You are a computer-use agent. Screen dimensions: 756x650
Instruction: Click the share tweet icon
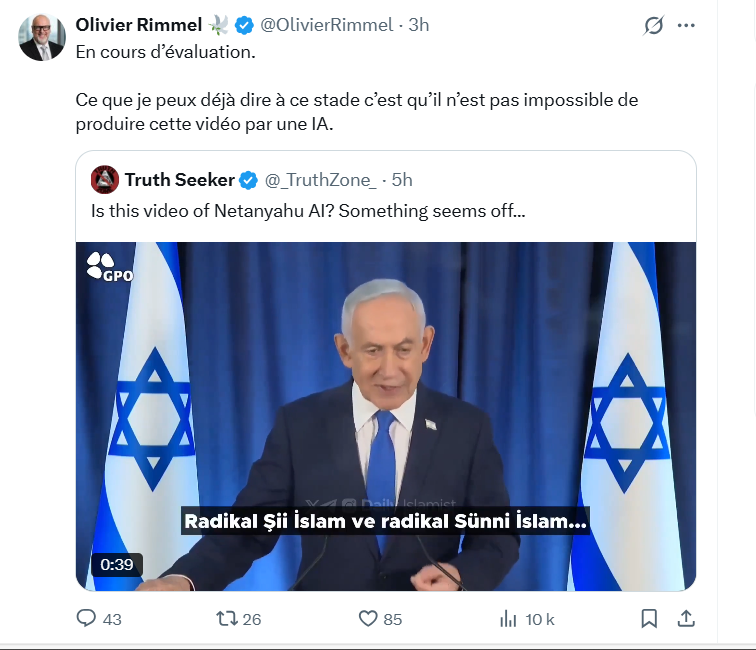pos(686,619)
